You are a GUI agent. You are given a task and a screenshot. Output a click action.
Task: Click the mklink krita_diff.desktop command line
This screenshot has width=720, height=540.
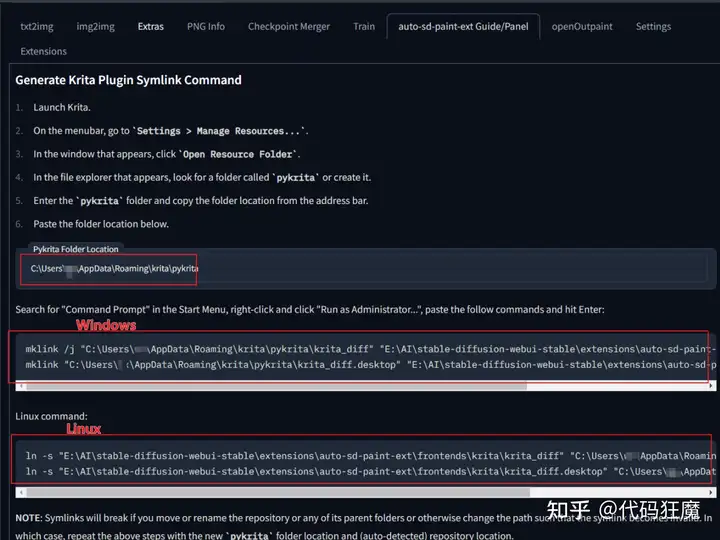click(371, 365)
